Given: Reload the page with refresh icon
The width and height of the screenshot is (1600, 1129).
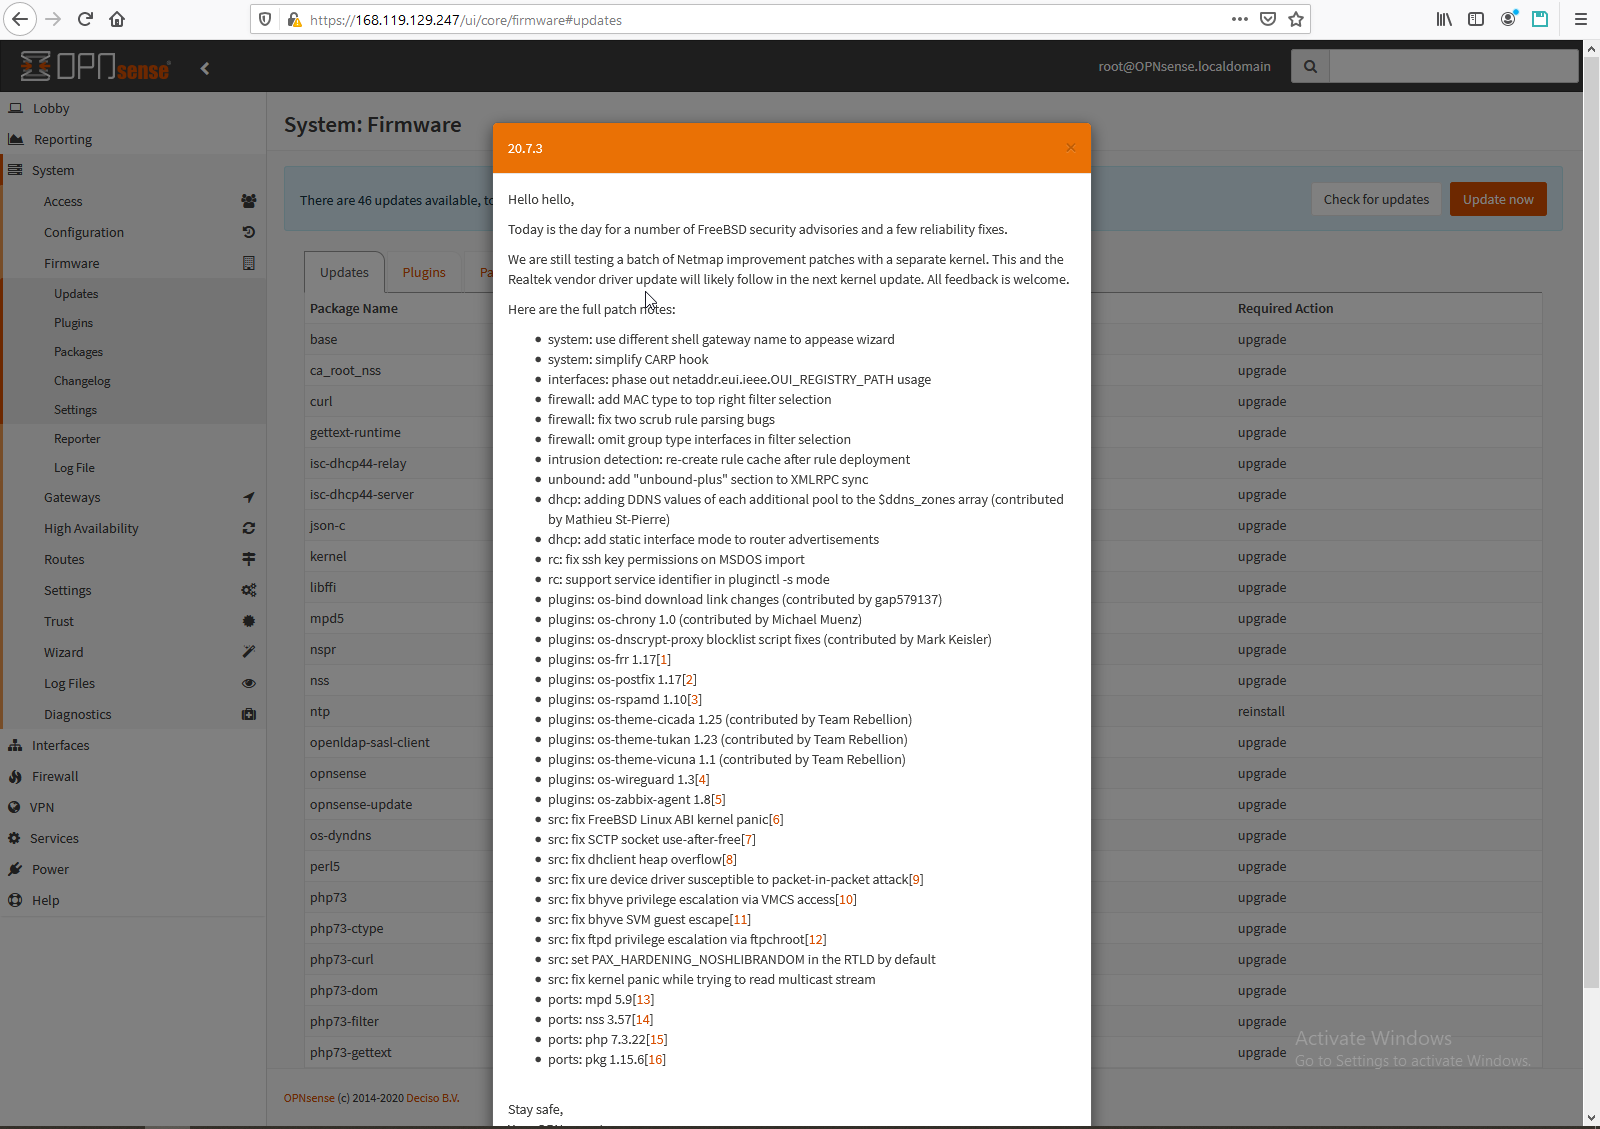Looking at the screenshot, I should [86, 19].
